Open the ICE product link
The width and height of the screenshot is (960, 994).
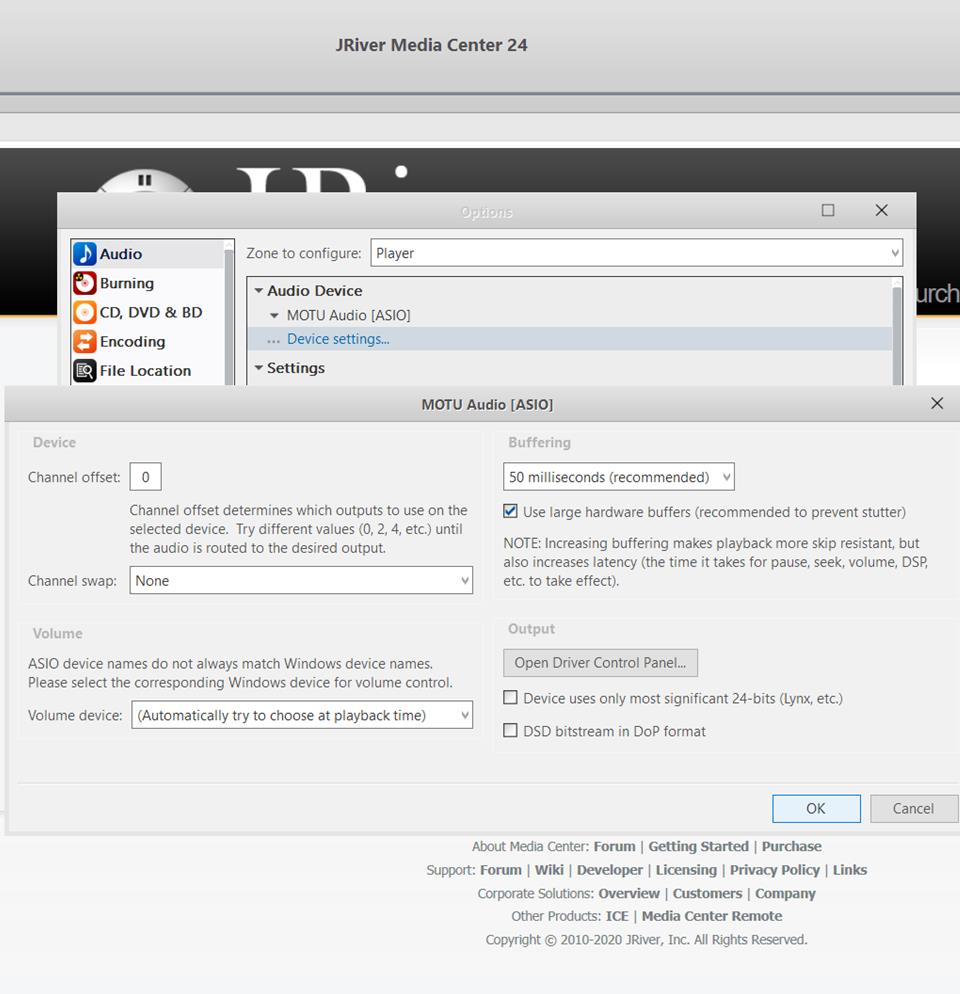tap(617, 916)
